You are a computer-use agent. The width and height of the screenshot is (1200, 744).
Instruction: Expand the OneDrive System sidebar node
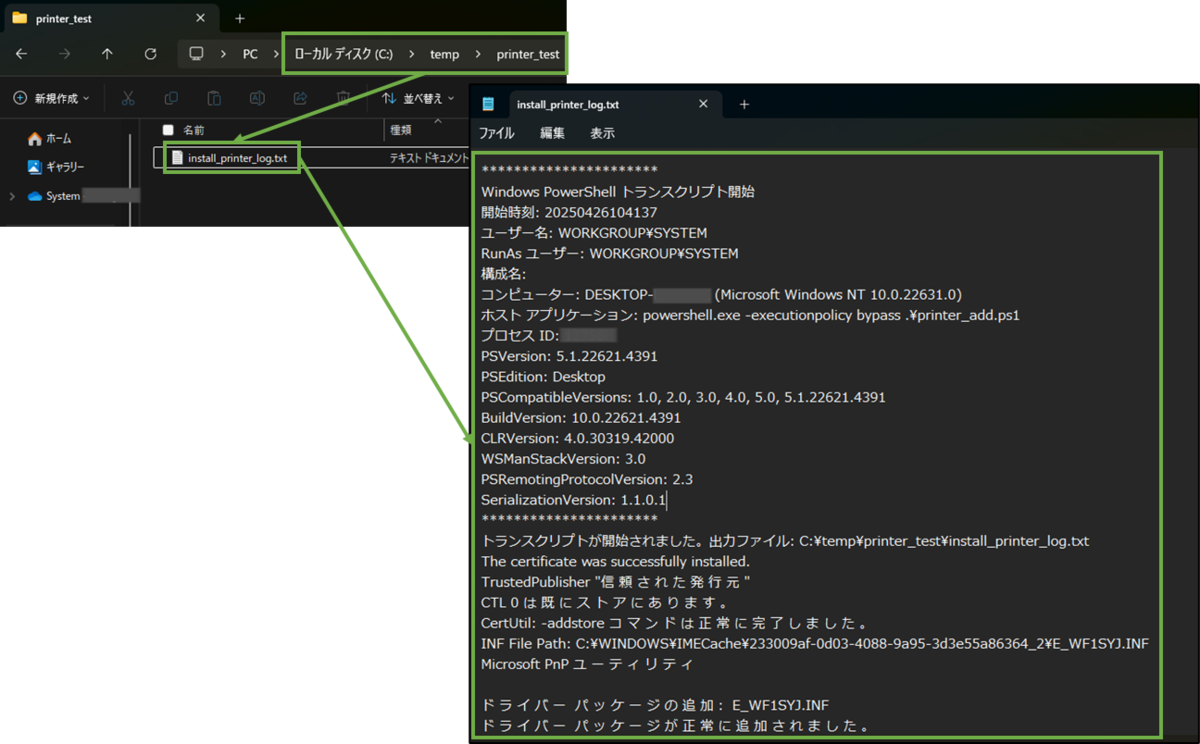(12, 196)
